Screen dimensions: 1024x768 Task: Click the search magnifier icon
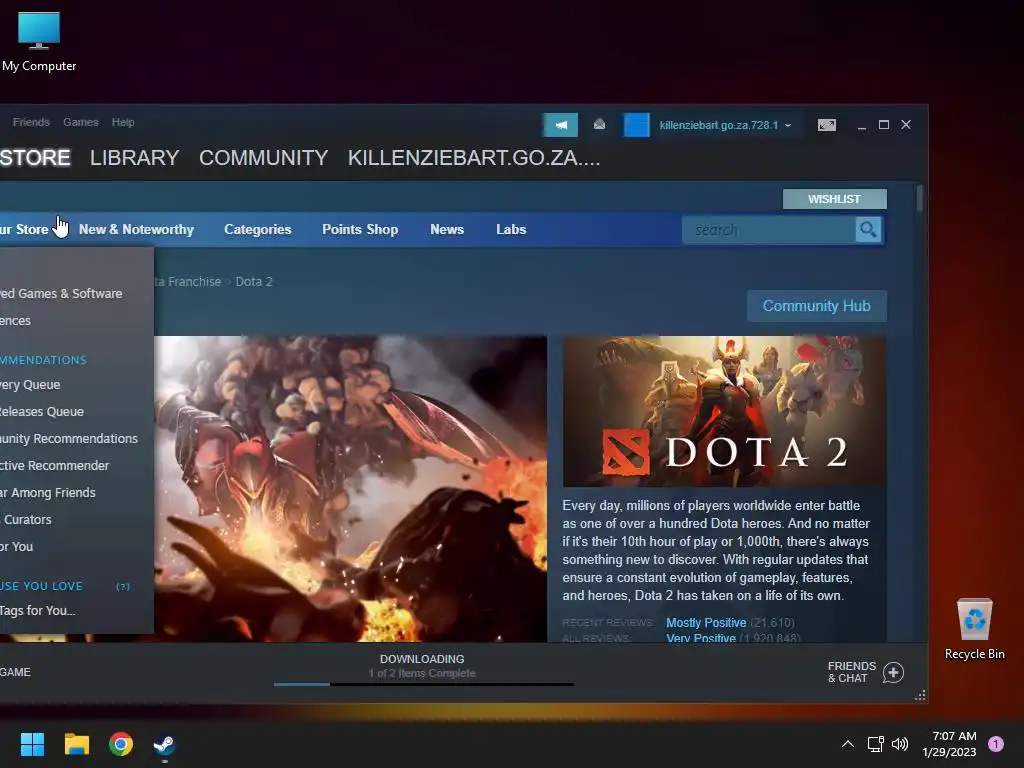(868, 230)
